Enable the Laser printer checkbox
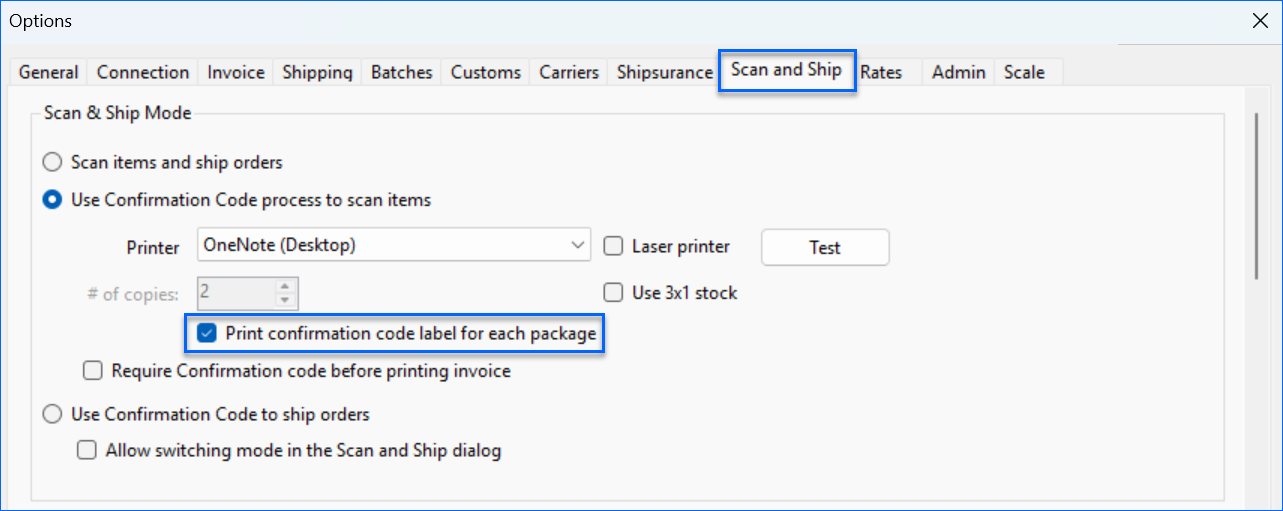The width and height of the screenshot is (1283, 511). click(x=614, y=246)
